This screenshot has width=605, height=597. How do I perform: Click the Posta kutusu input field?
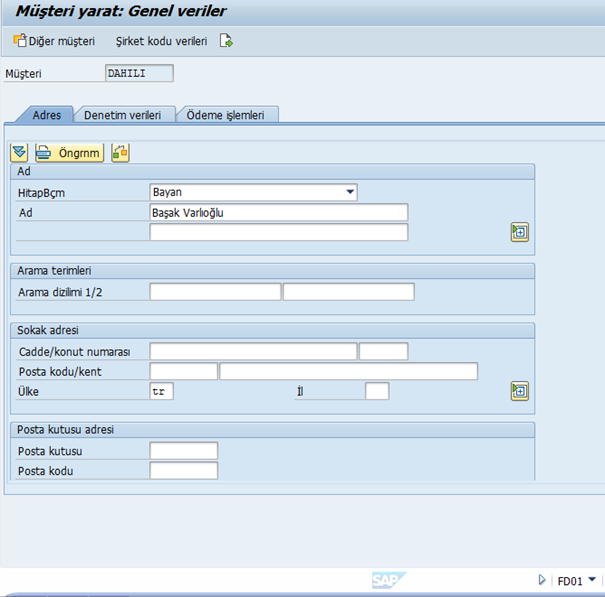pos(183,451)
